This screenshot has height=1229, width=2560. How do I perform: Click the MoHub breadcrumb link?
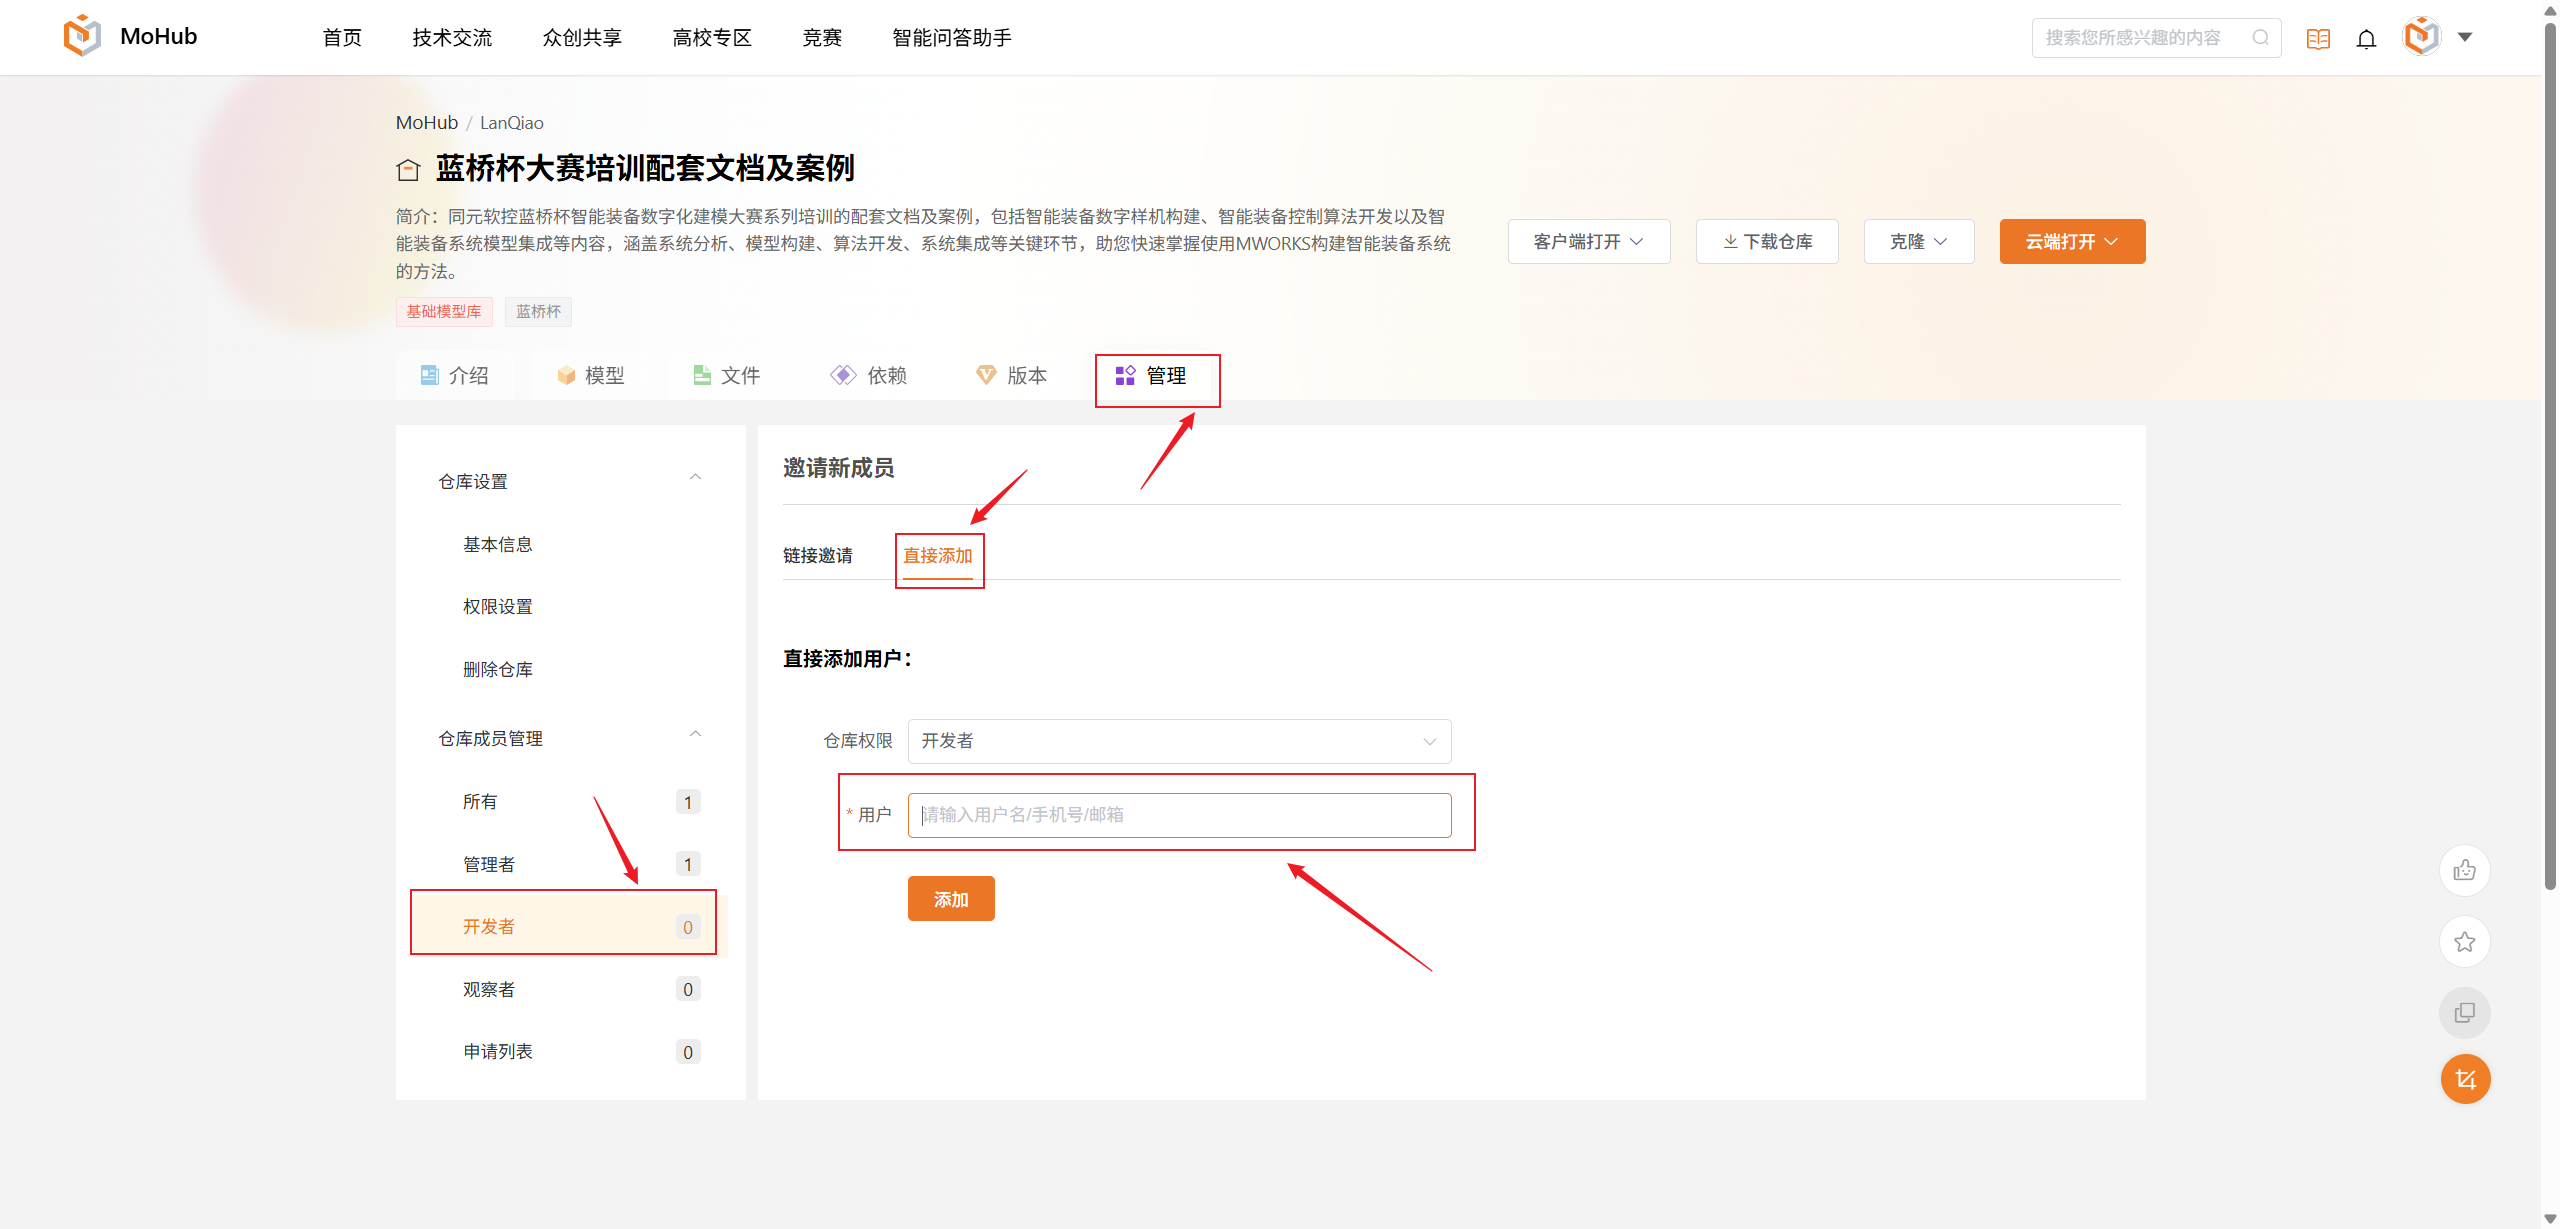[427, 122]
